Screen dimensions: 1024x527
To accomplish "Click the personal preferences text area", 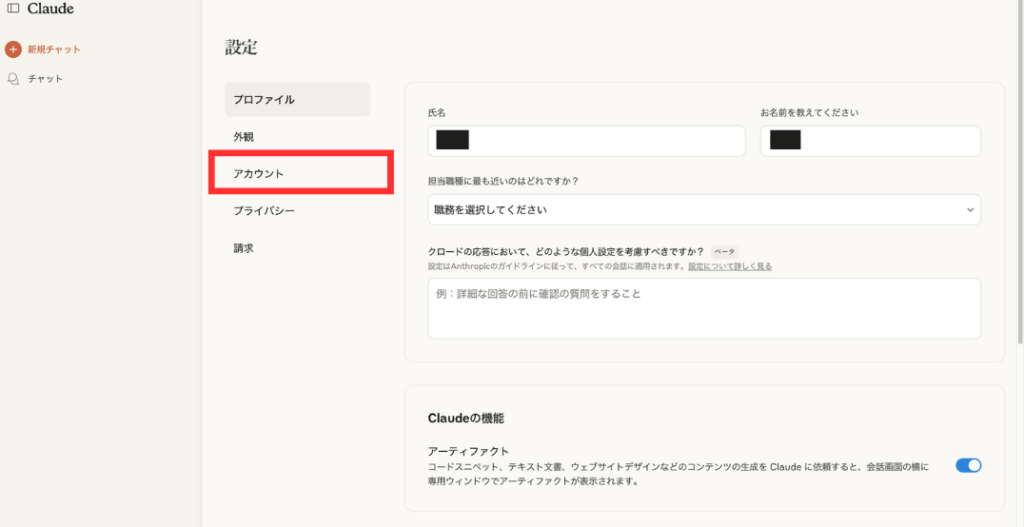I will pyautogui.click(x=704, y=308).
